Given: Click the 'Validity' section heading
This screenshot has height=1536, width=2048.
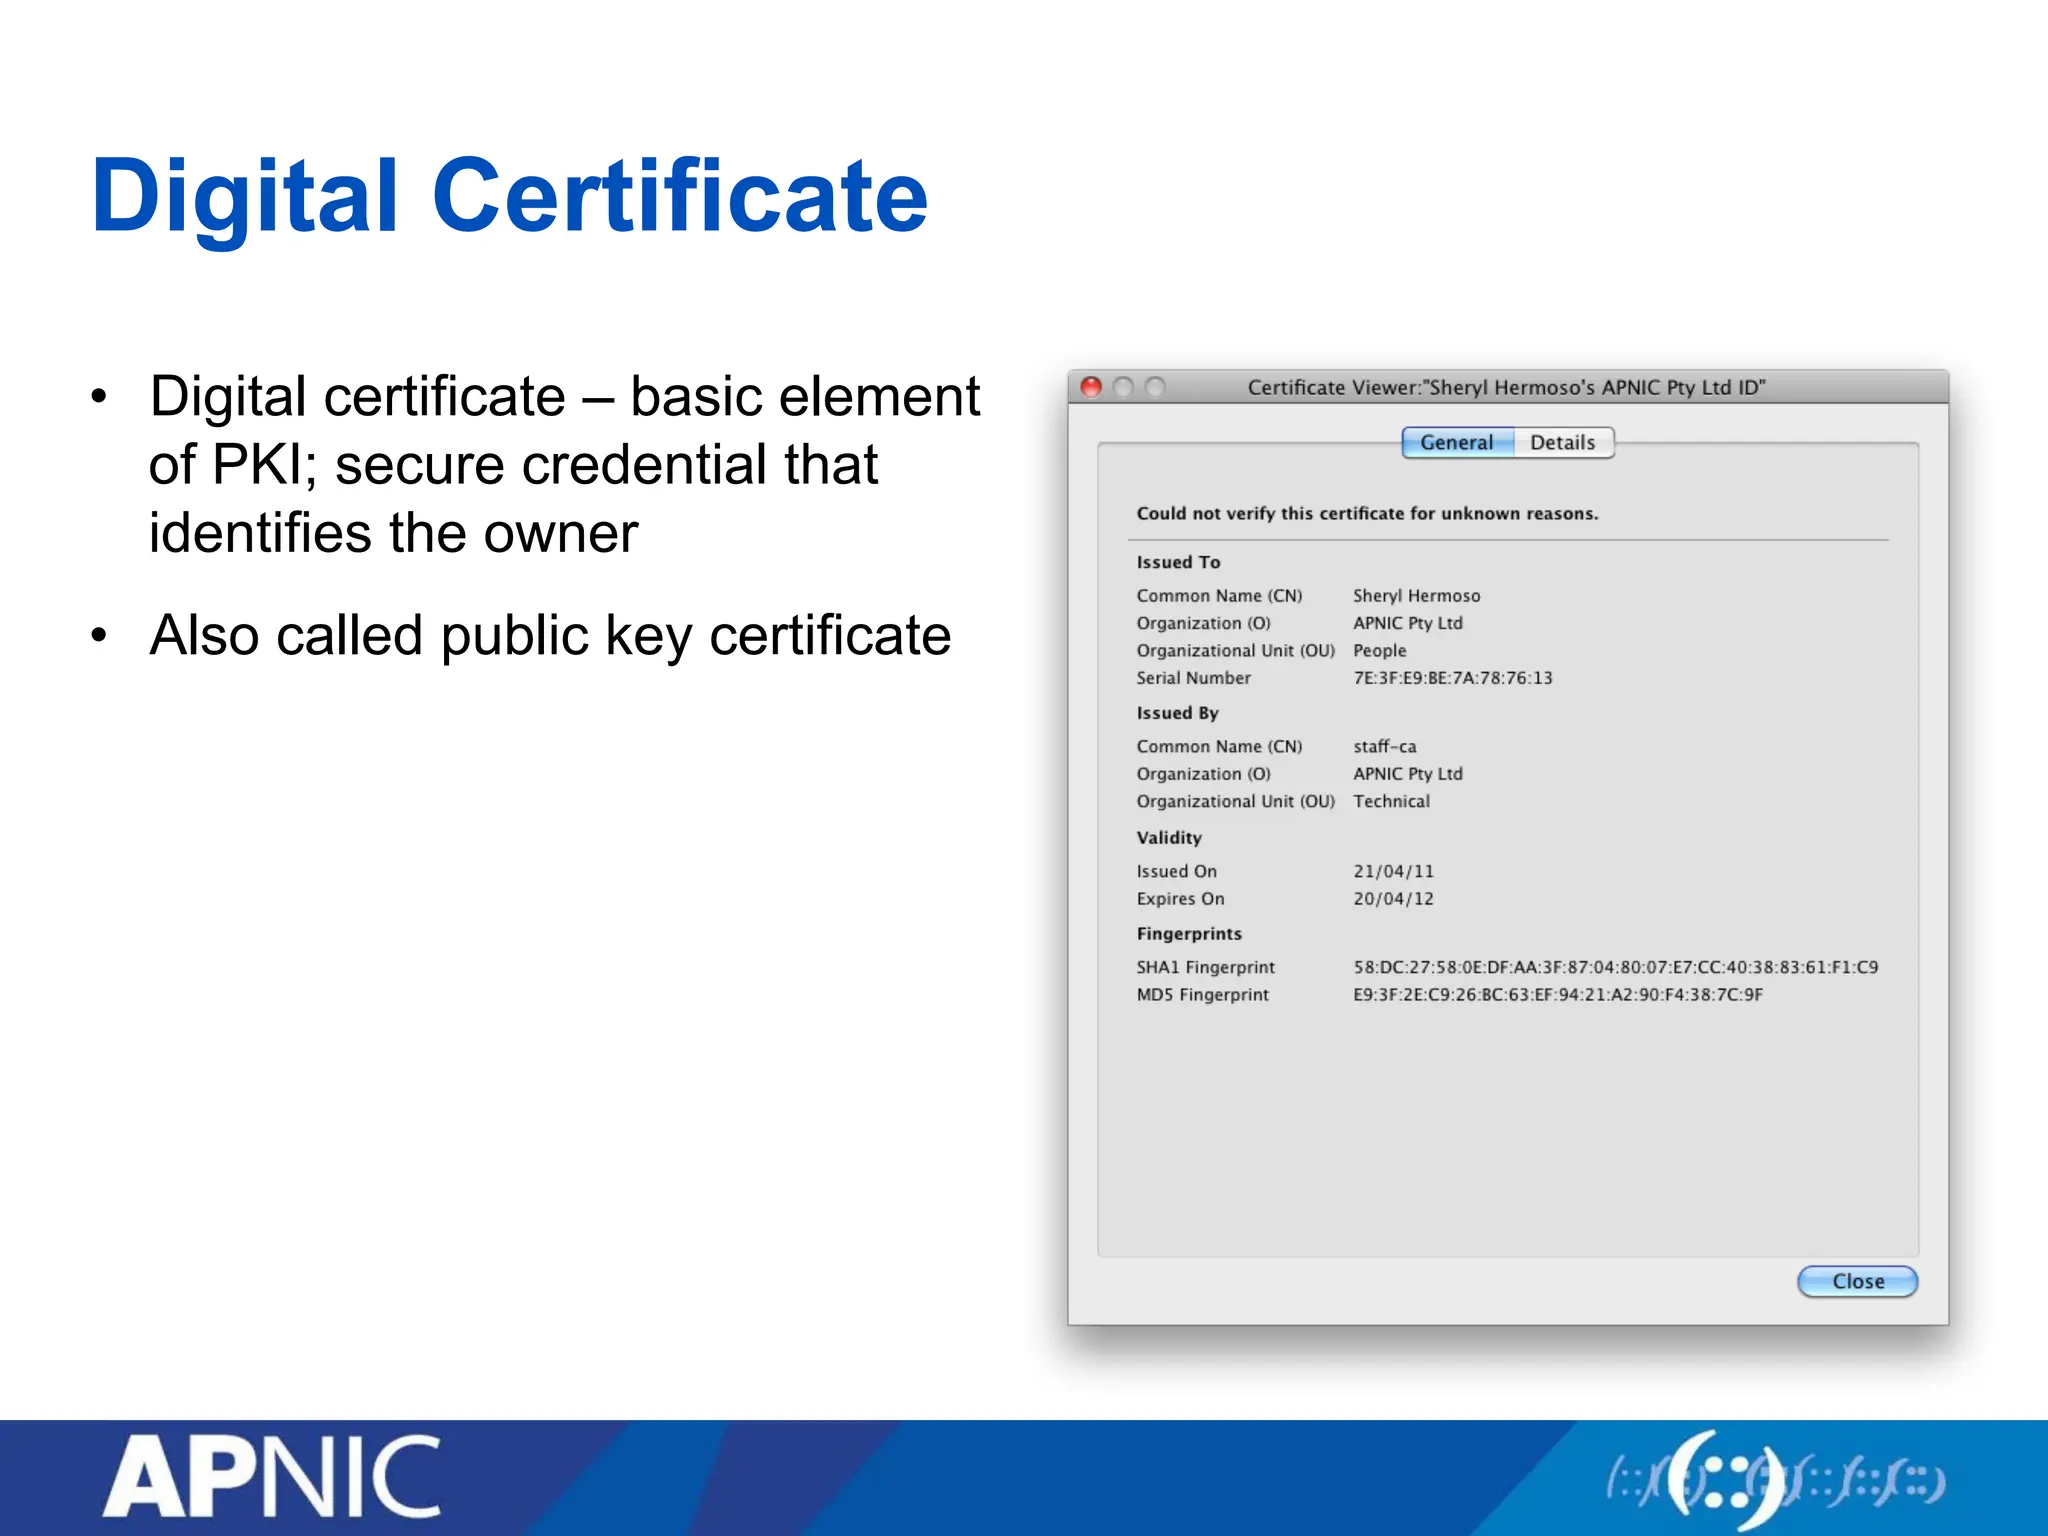Looking at the screenshot, I should 1169,838.
